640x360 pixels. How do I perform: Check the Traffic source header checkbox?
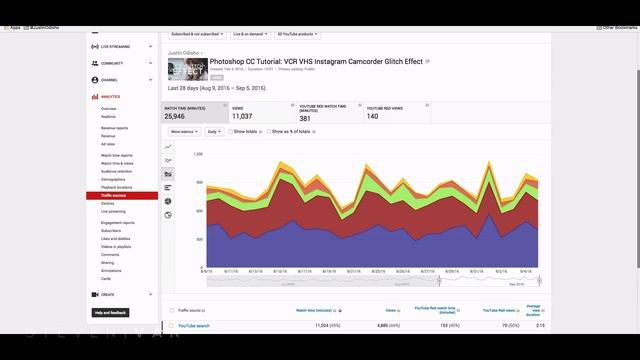[x=172, y=311]
